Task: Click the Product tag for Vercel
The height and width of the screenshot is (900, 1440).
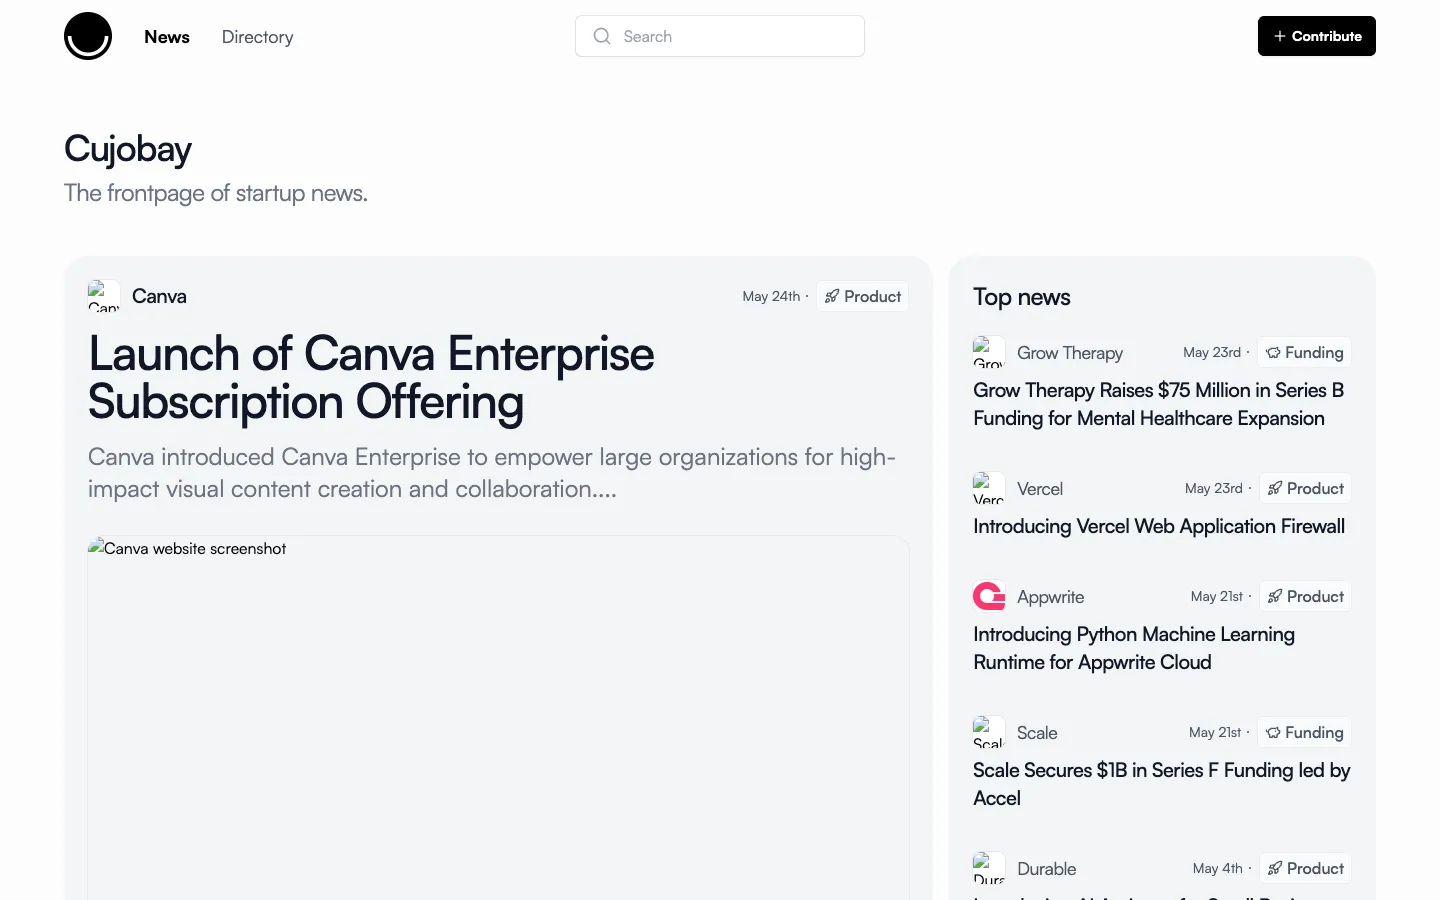Action: pyautogui.click(x=1305, y=488)
